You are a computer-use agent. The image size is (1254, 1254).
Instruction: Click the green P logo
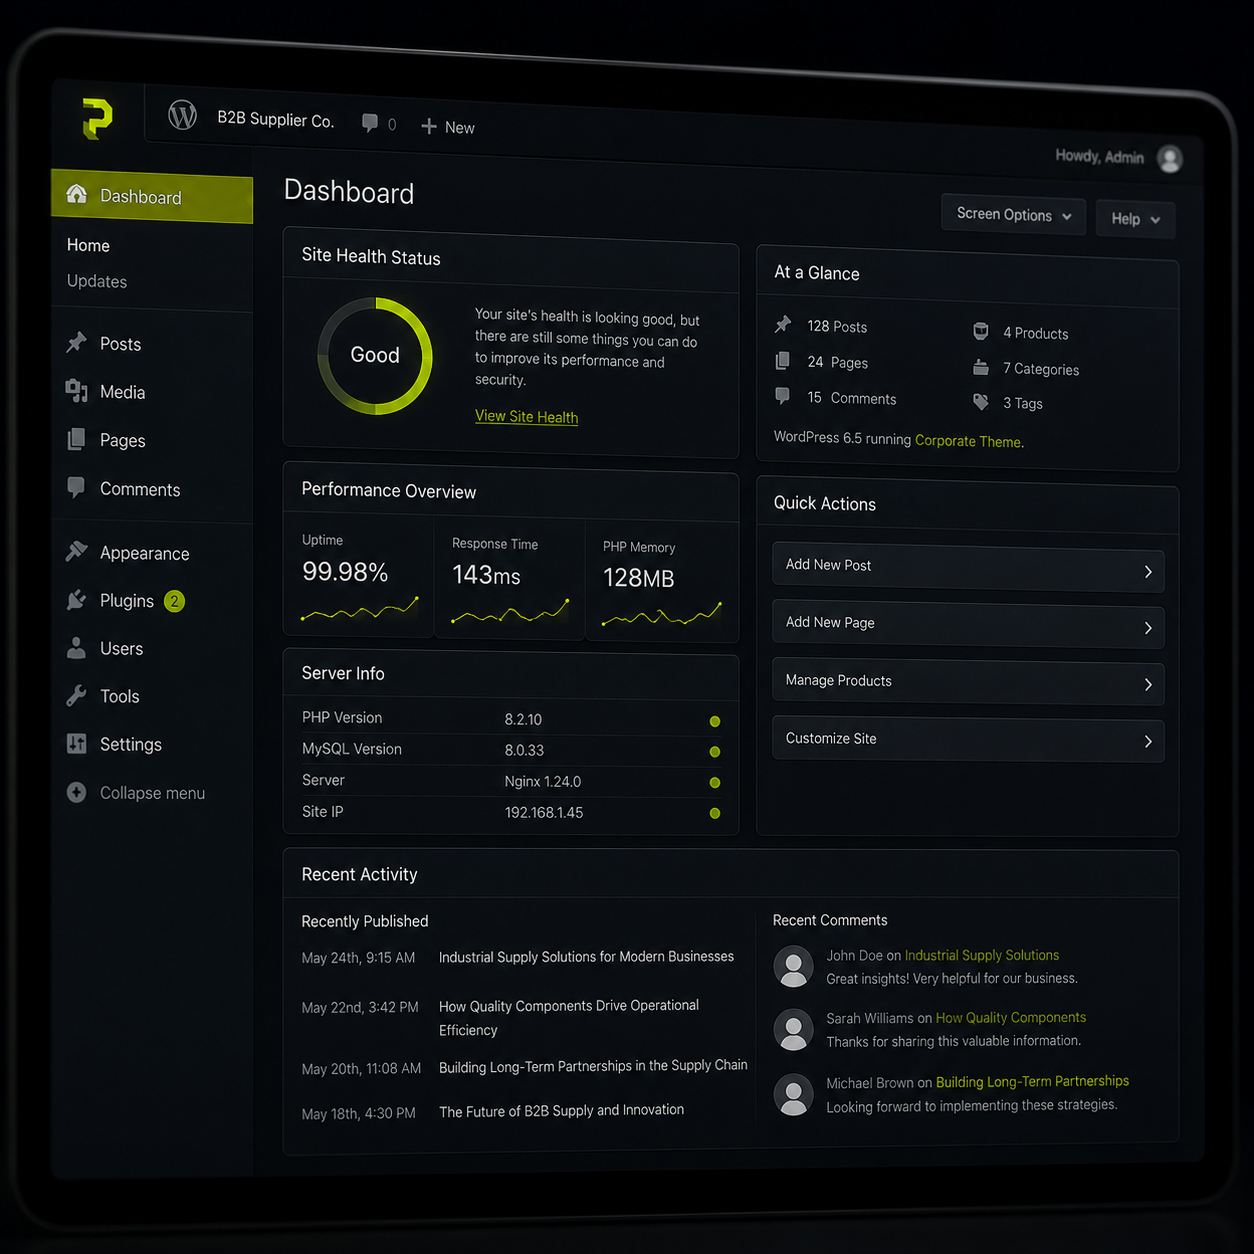click(97, 119)
